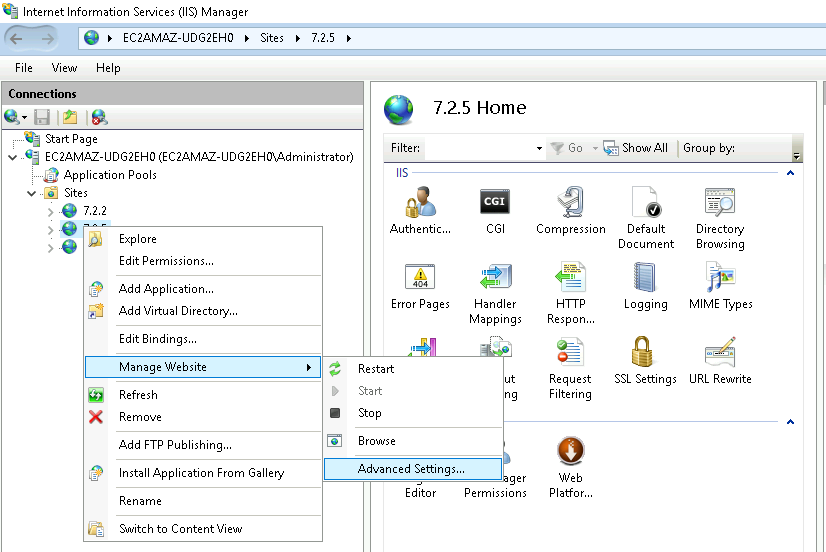
Task: Collapse the IIS section group
Action: (790, 173)
